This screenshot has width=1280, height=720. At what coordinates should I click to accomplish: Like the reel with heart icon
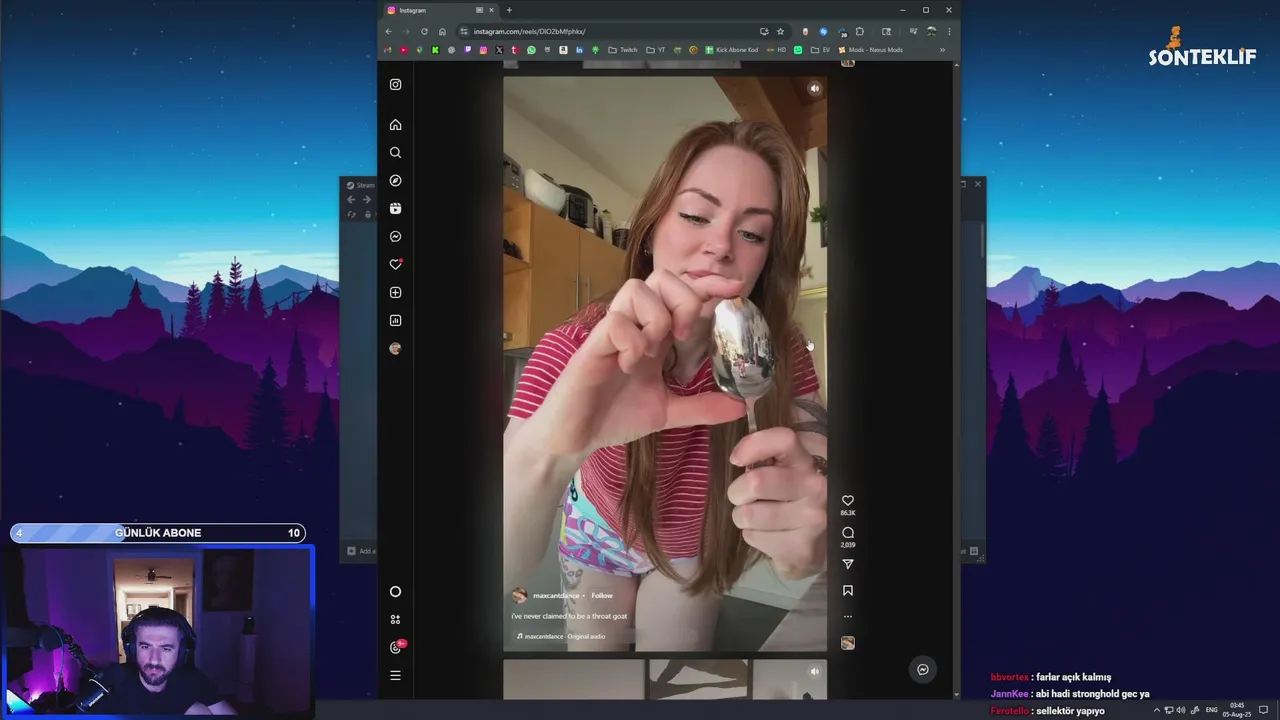tap(848, 501)
